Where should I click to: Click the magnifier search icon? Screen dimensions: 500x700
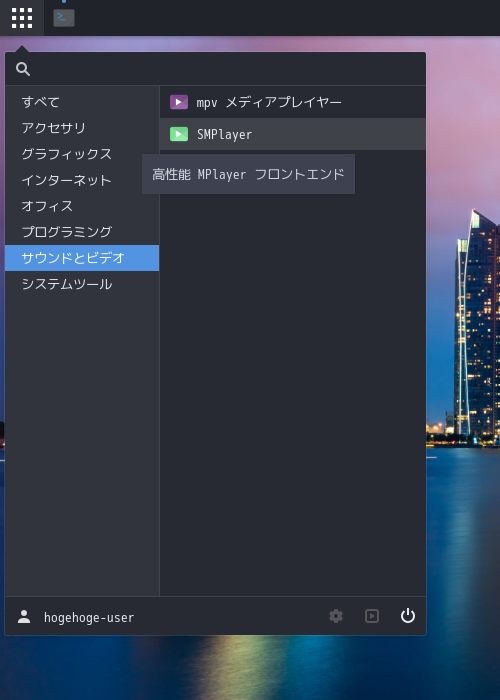[23, 69]
